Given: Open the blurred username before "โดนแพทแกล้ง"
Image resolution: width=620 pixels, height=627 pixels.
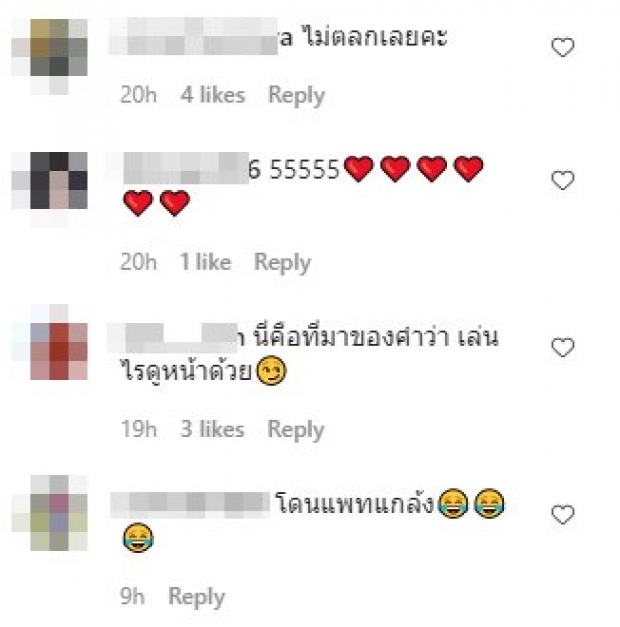Looking at the screenshot, I should pyautogui.click(x=190, y=505).
